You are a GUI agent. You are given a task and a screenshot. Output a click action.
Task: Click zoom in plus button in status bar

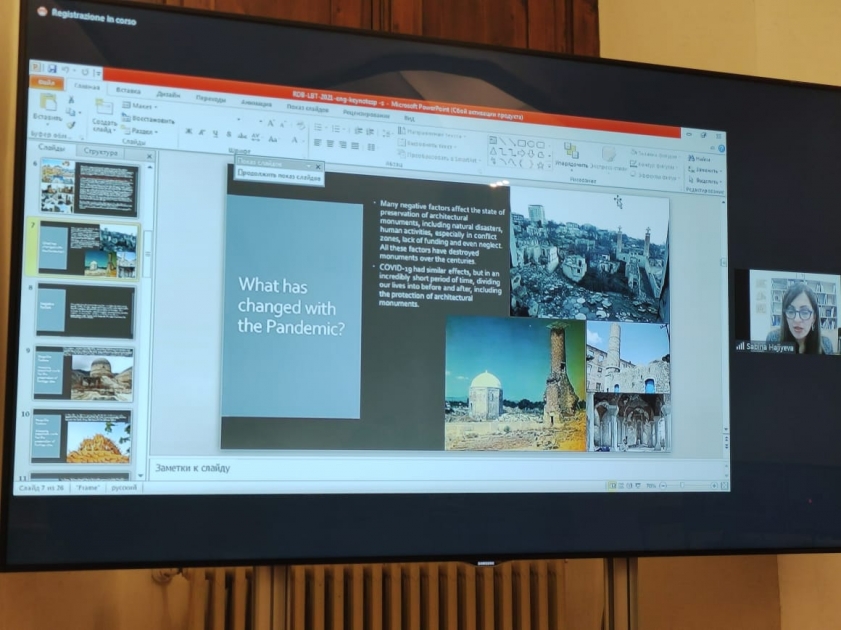[714, 485]
